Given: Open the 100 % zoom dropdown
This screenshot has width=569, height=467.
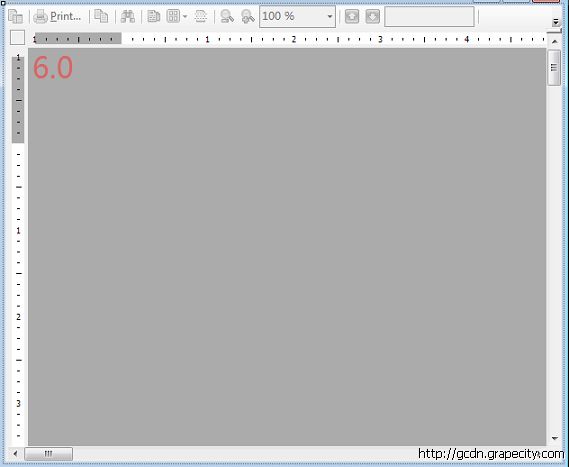Looking at the screenshot, I should tap(298, 16).
